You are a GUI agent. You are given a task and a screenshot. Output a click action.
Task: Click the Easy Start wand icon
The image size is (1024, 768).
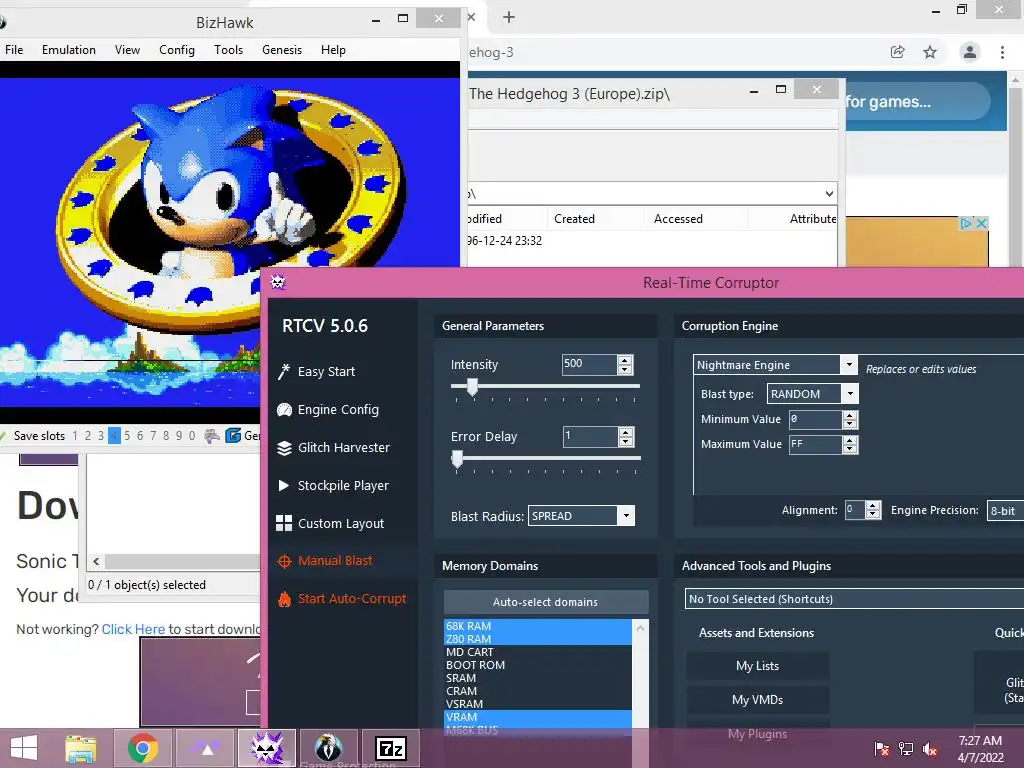(x=283, y=372)
